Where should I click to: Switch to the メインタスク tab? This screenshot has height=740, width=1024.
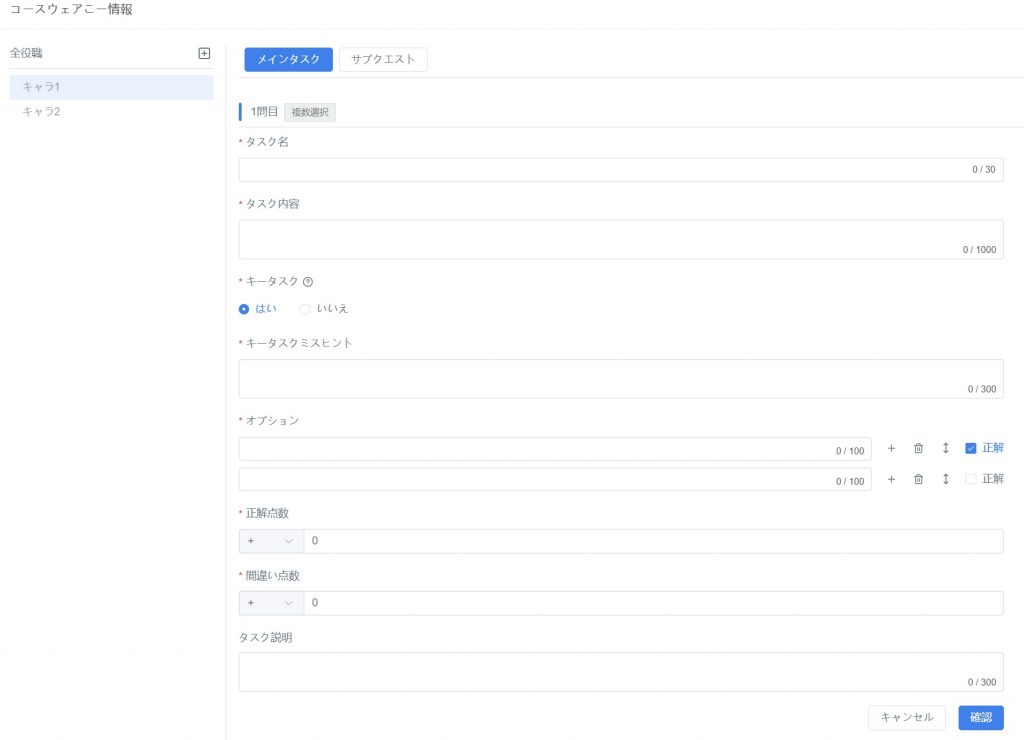tap(288, 60)
